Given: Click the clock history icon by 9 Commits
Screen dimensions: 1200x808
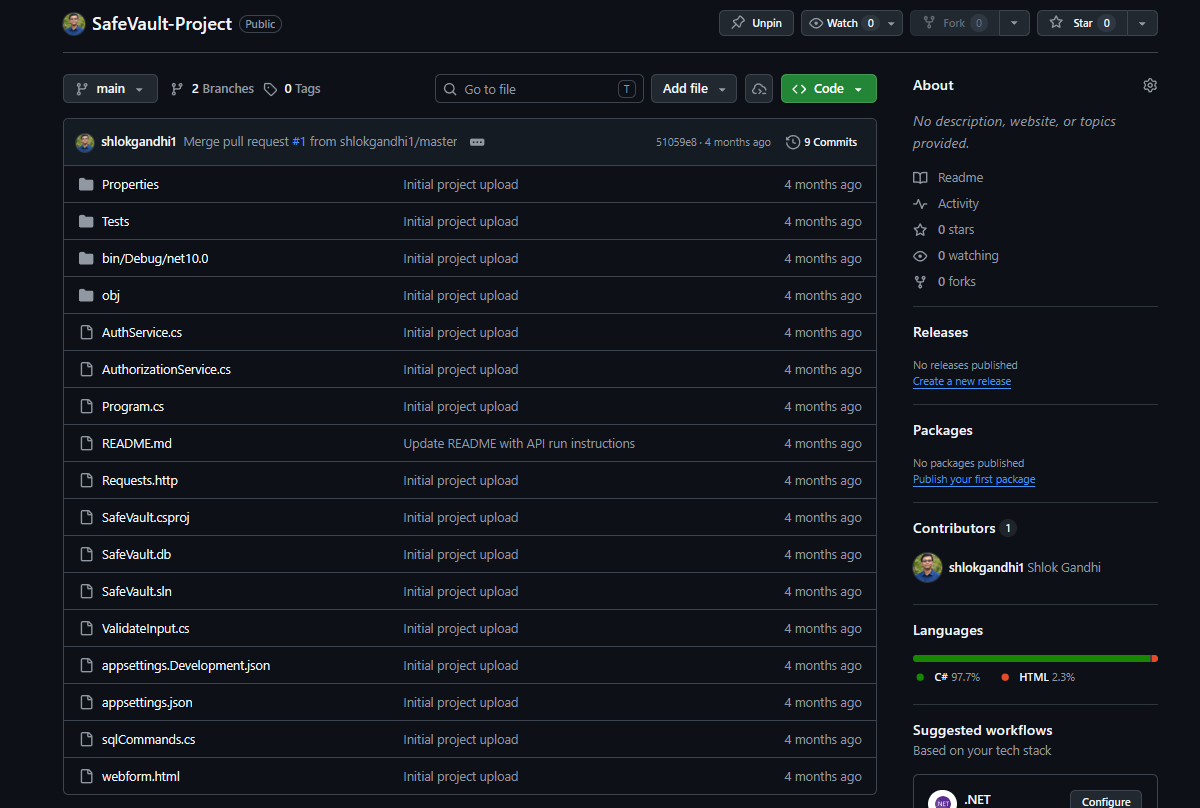Looking at the screenshot, I should [x=793, y=142].
